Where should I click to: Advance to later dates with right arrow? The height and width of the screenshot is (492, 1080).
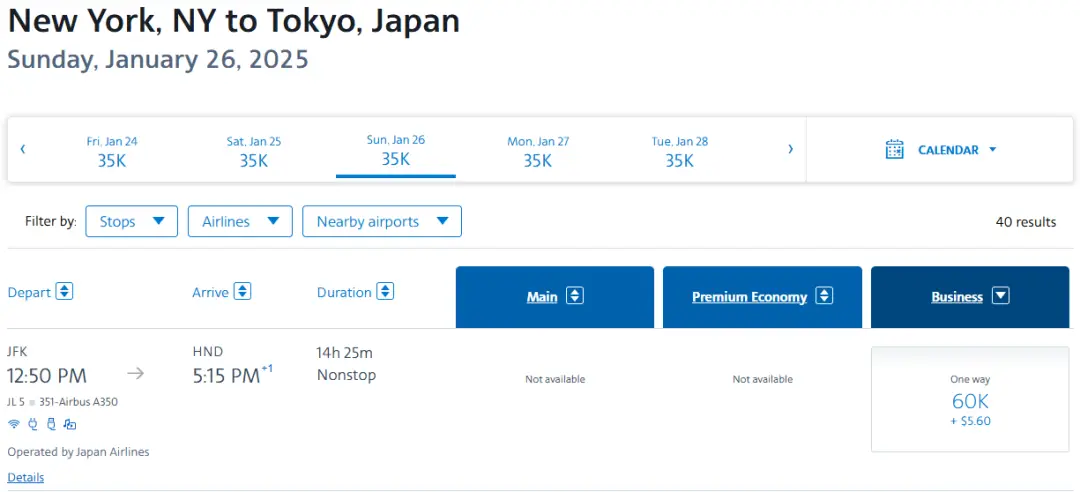[790, 150]
